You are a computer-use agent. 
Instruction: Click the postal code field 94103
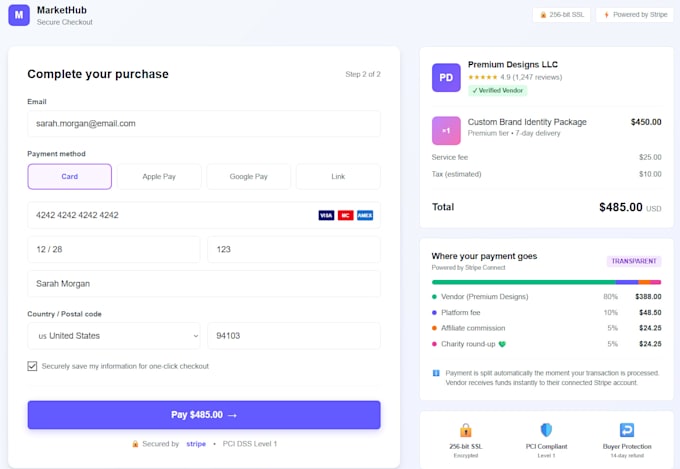click(294, 336)
